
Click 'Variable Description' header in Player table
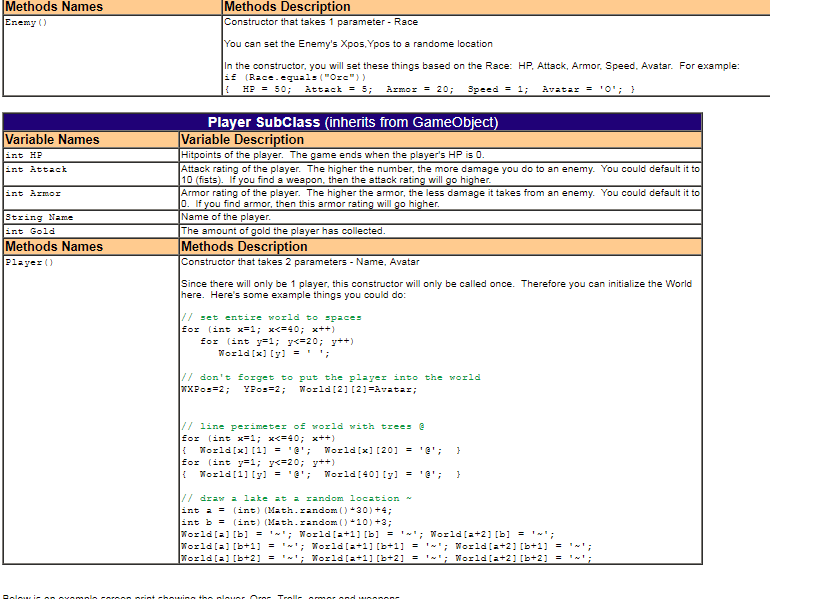[x=440, y=140]
